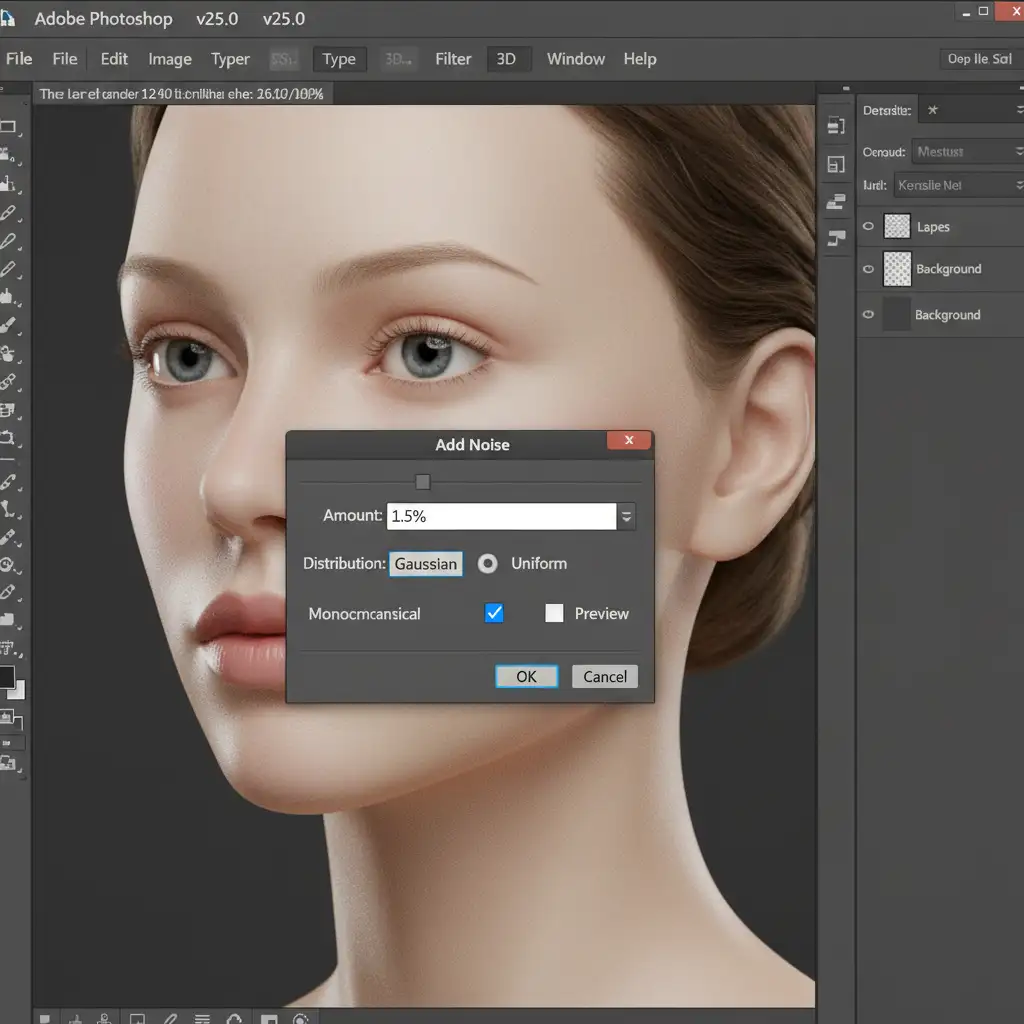Screen dimensions: 1024x1024
Task: Expand the Kensile Nel dropdown
Action: [1018, 185]
